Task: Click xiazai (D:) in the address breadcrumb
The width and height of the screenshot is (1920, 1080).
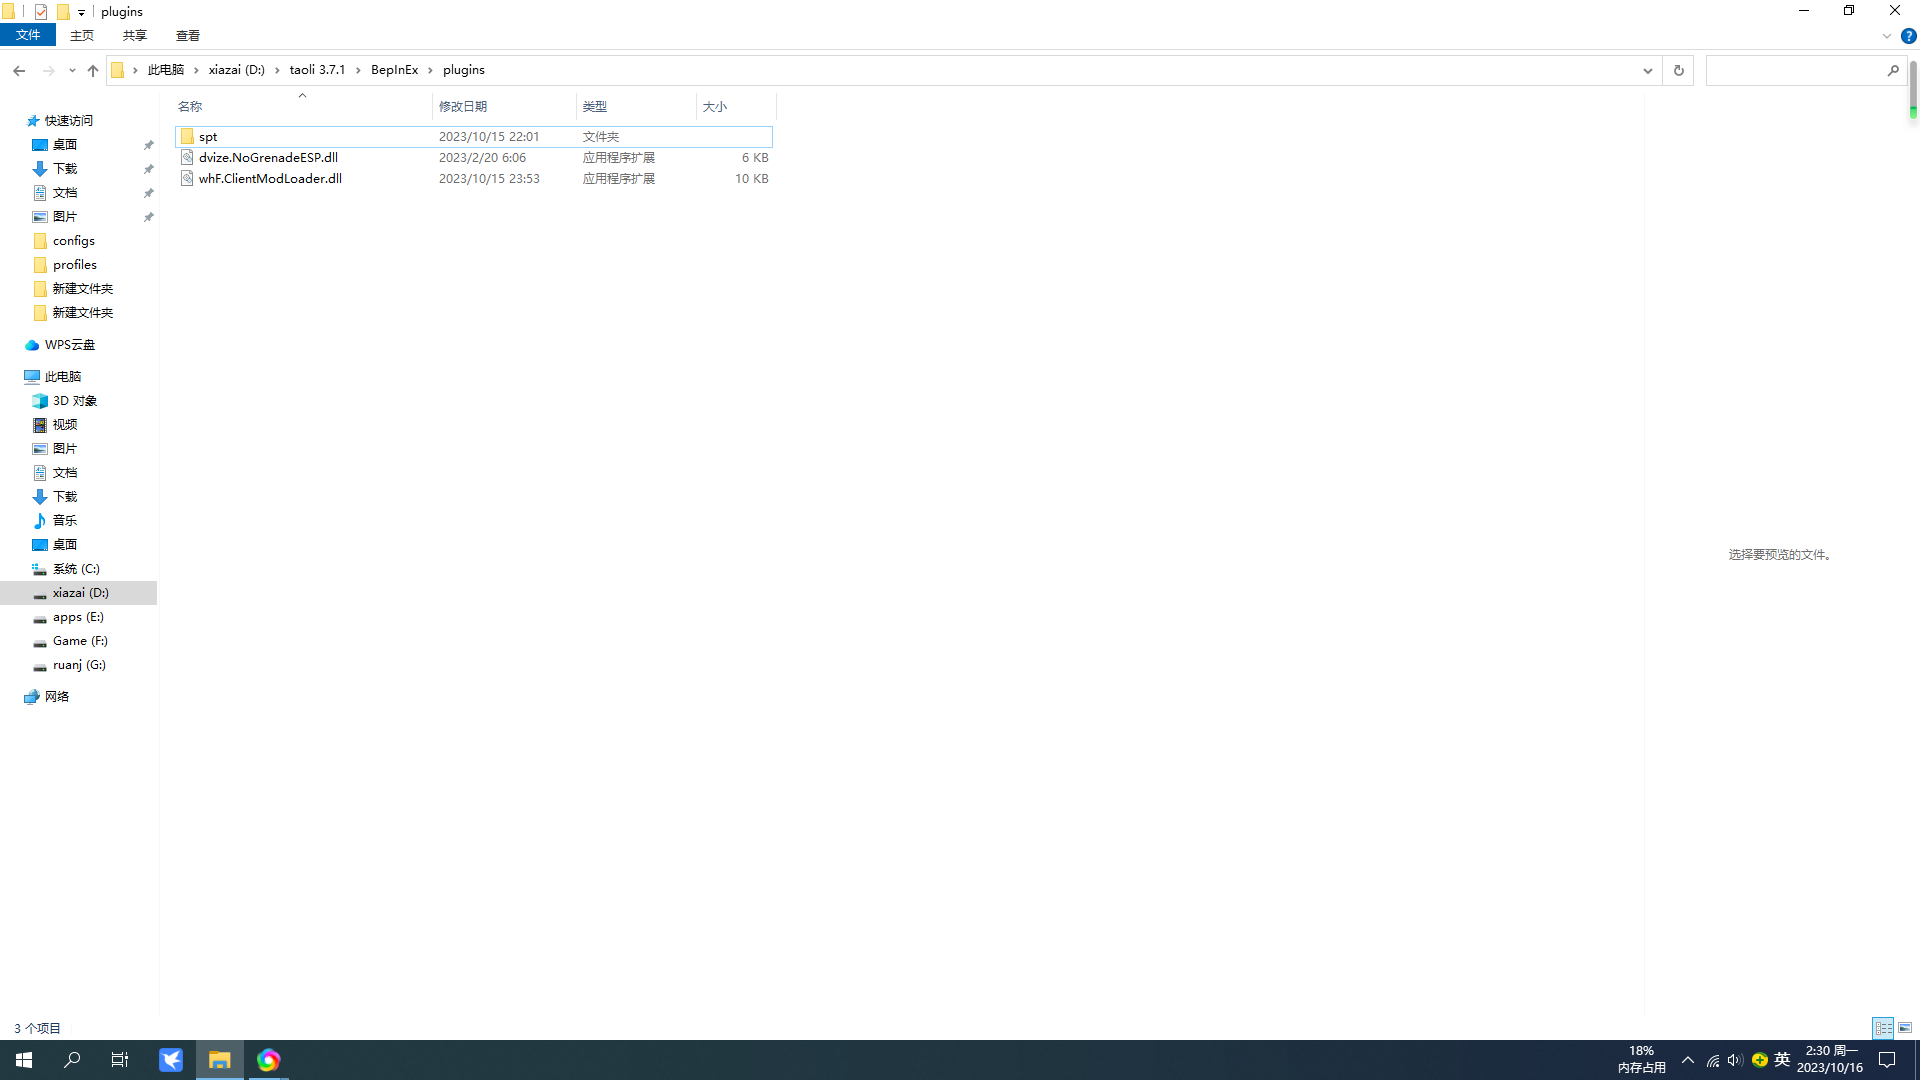Action: 237,70
